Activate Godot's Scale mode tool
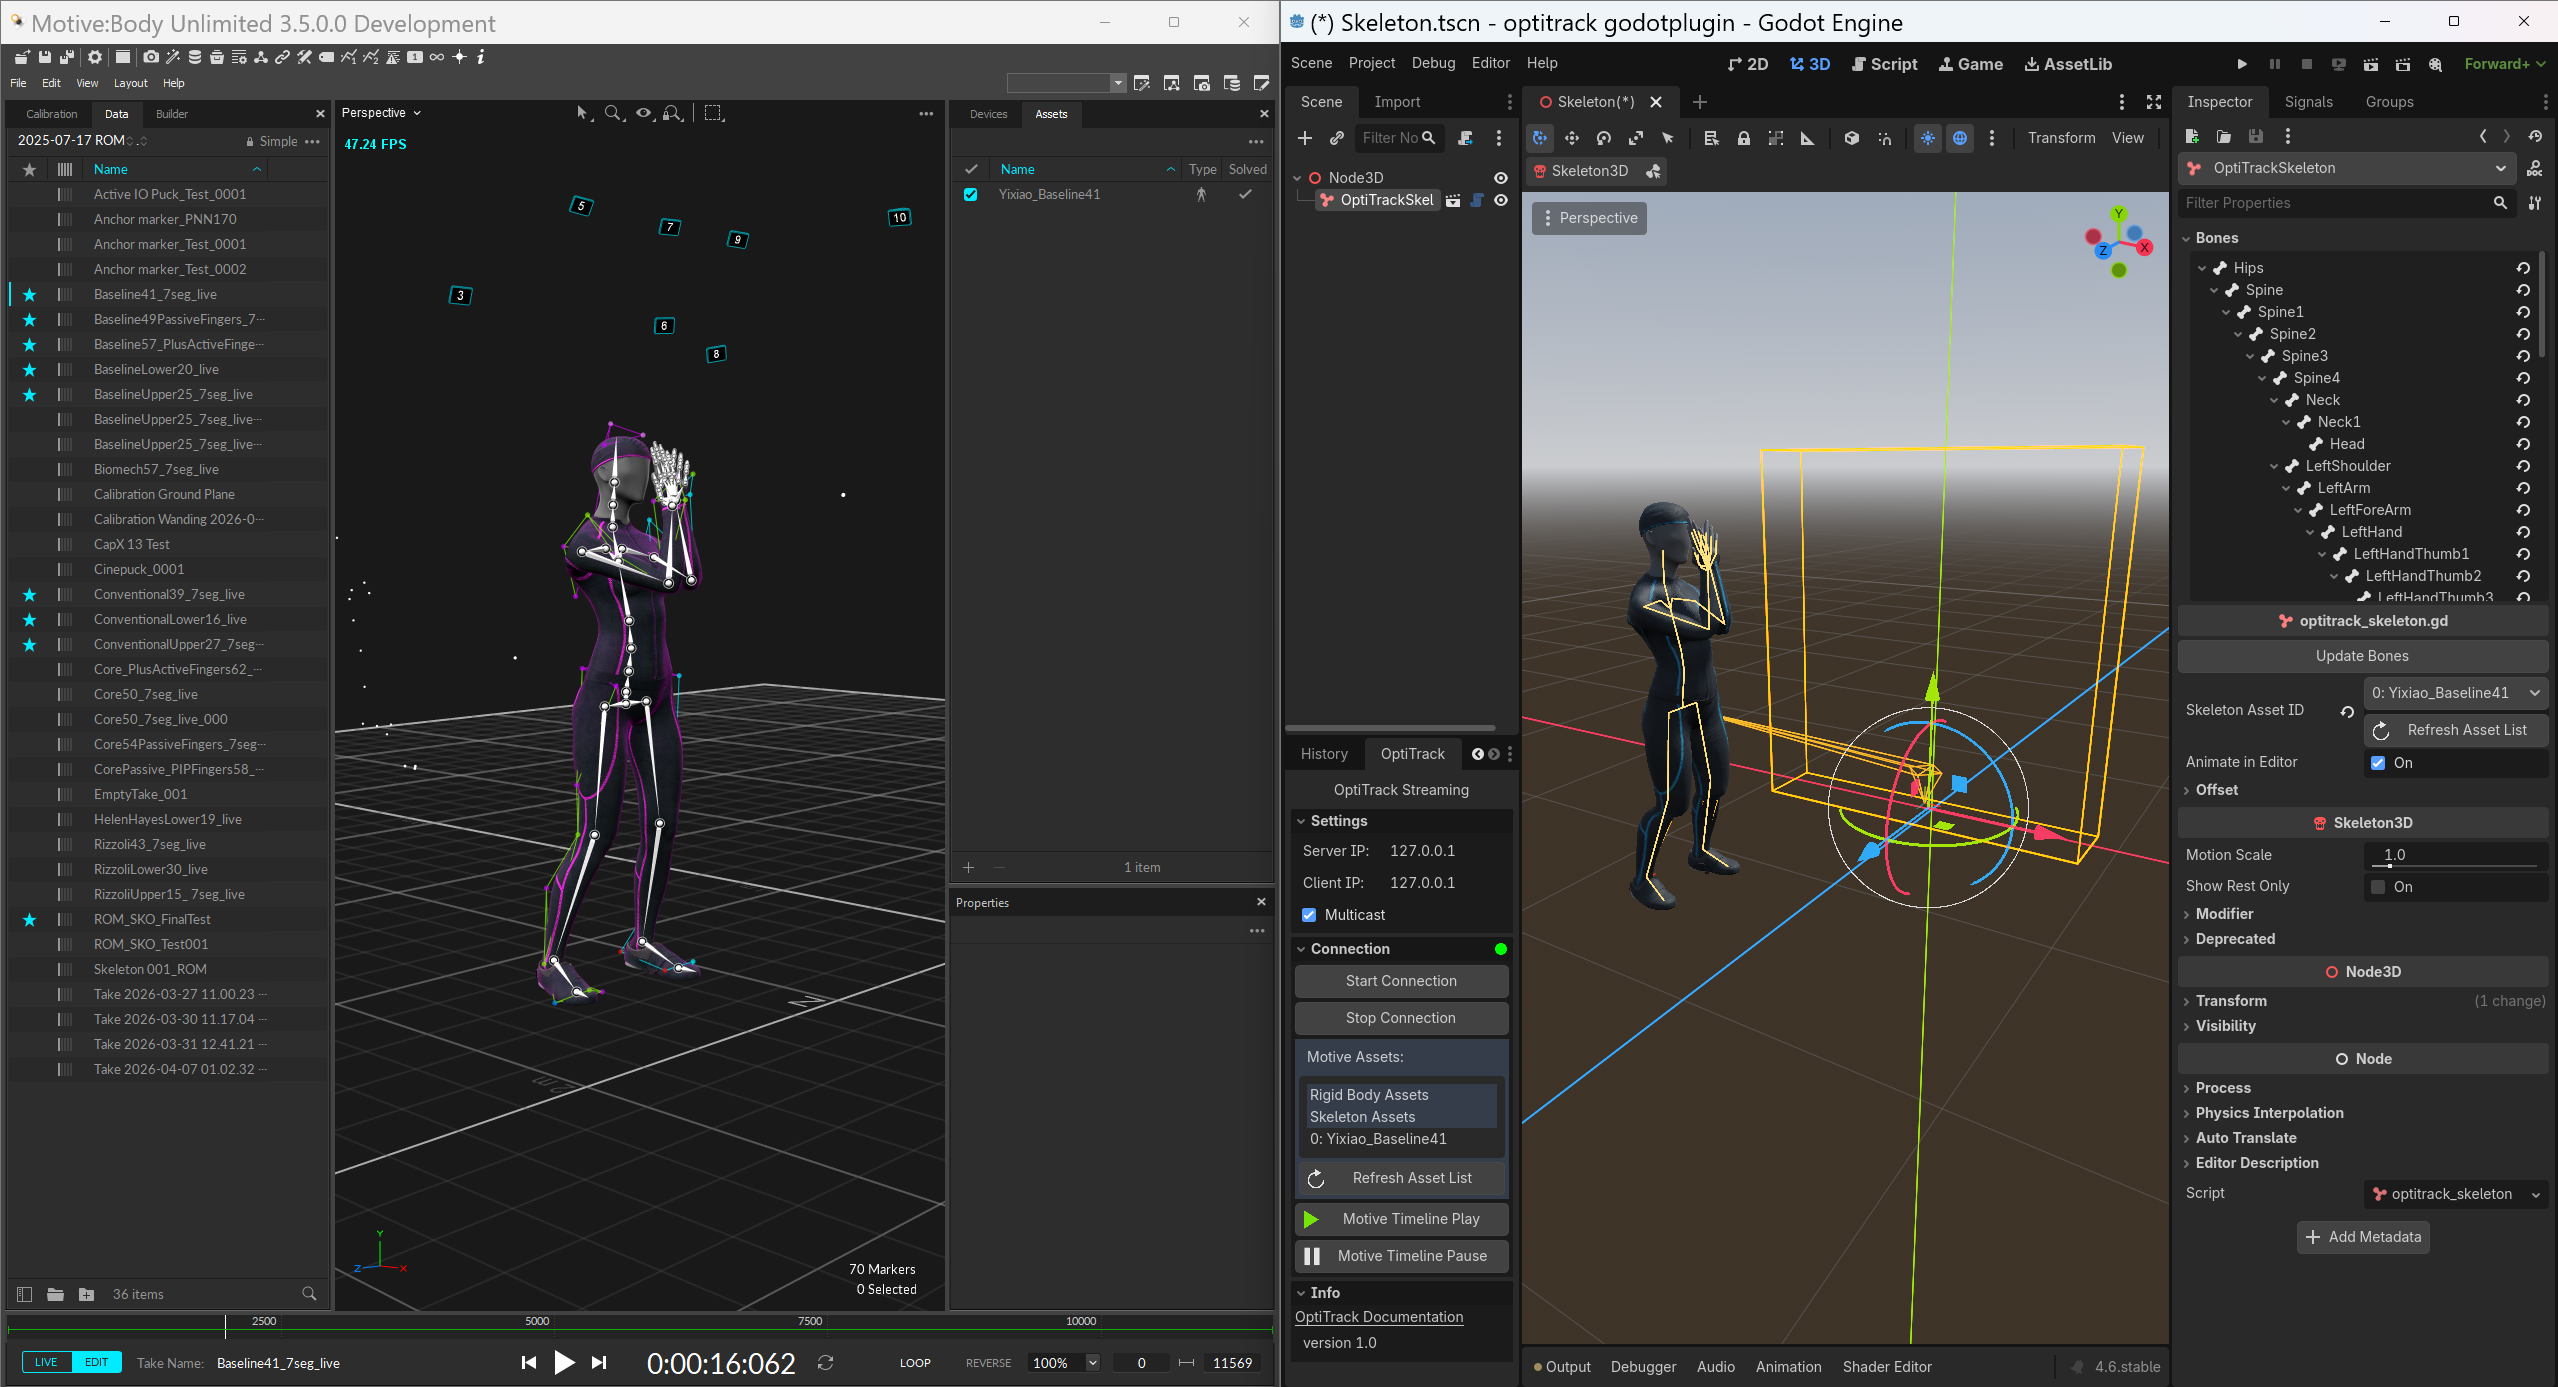Image resolution: width=2558 pixels, height=1387 pixels. 1636,138
